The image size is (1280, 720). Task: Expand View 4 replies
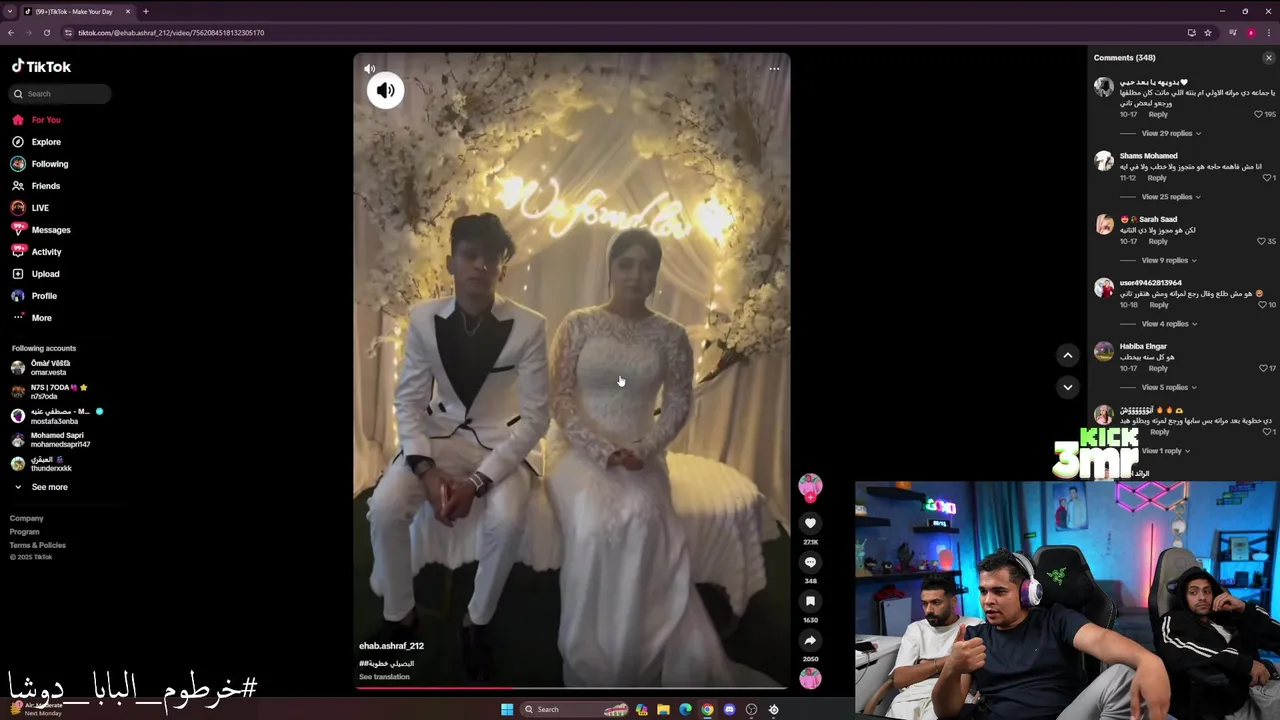tap(1169, 324)
